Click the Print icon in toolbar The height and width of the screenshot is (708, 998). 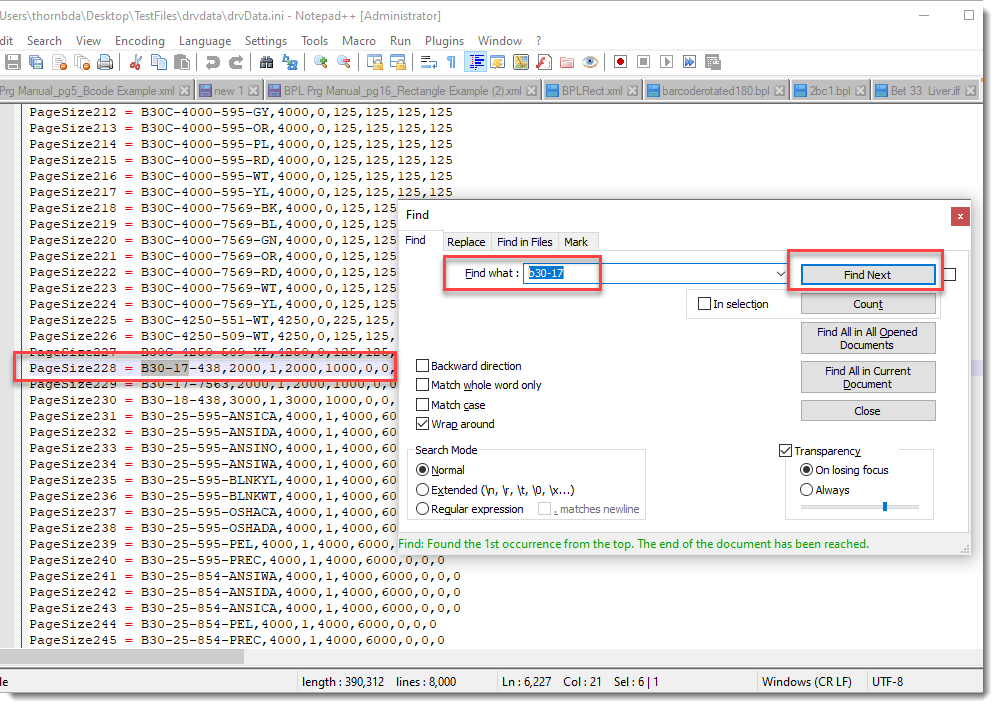(106, 62)
